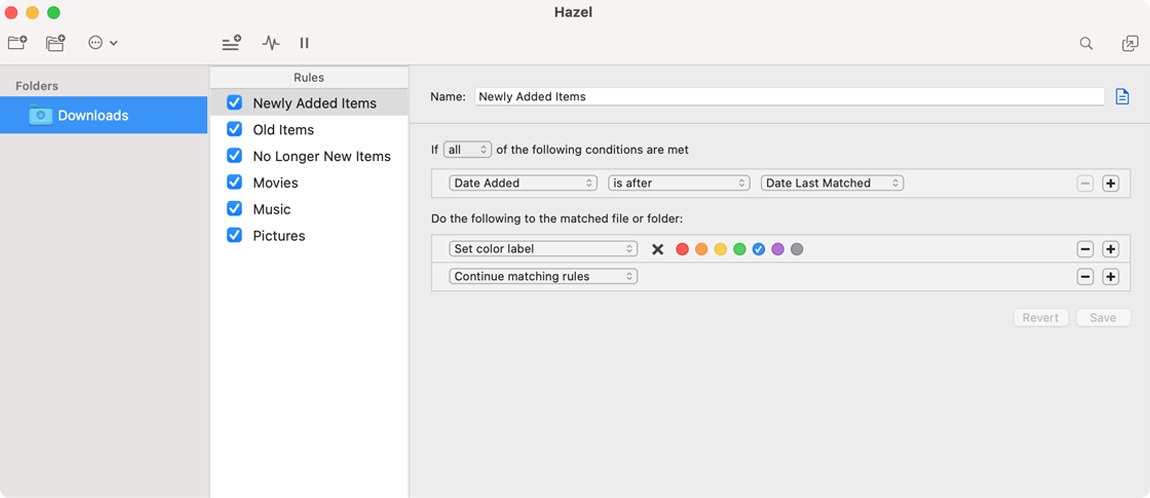
Task: Click the rule Name text field
Action: 789,96
